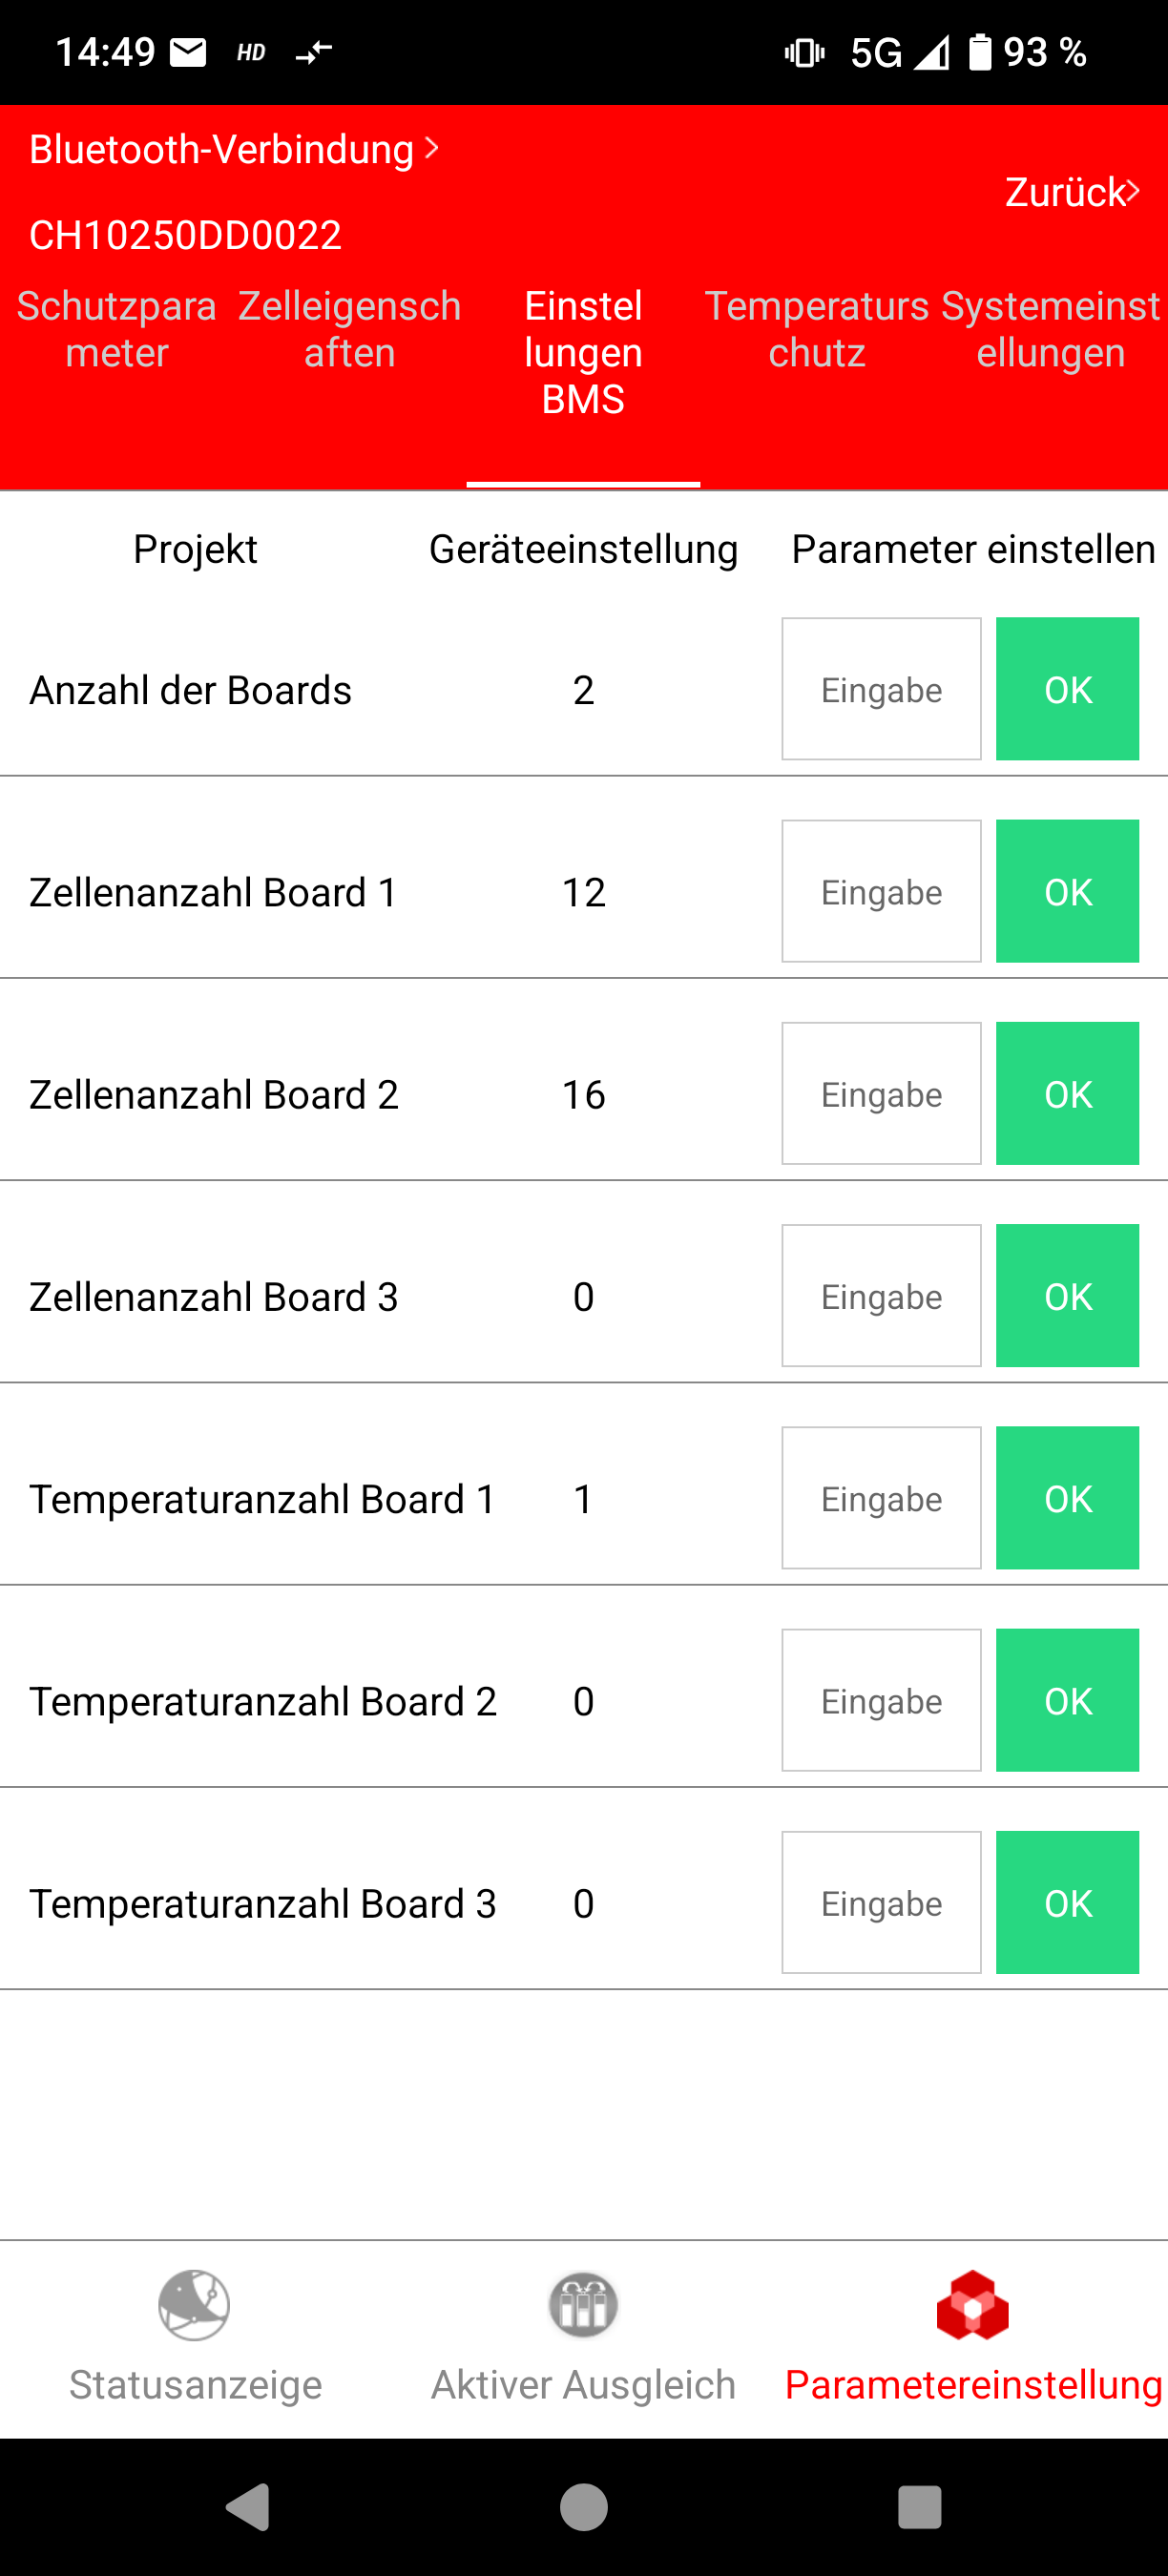Tap the Statusanzeige globe icon
The image size is (1168, 2576).
click(x=194, y=2304)
